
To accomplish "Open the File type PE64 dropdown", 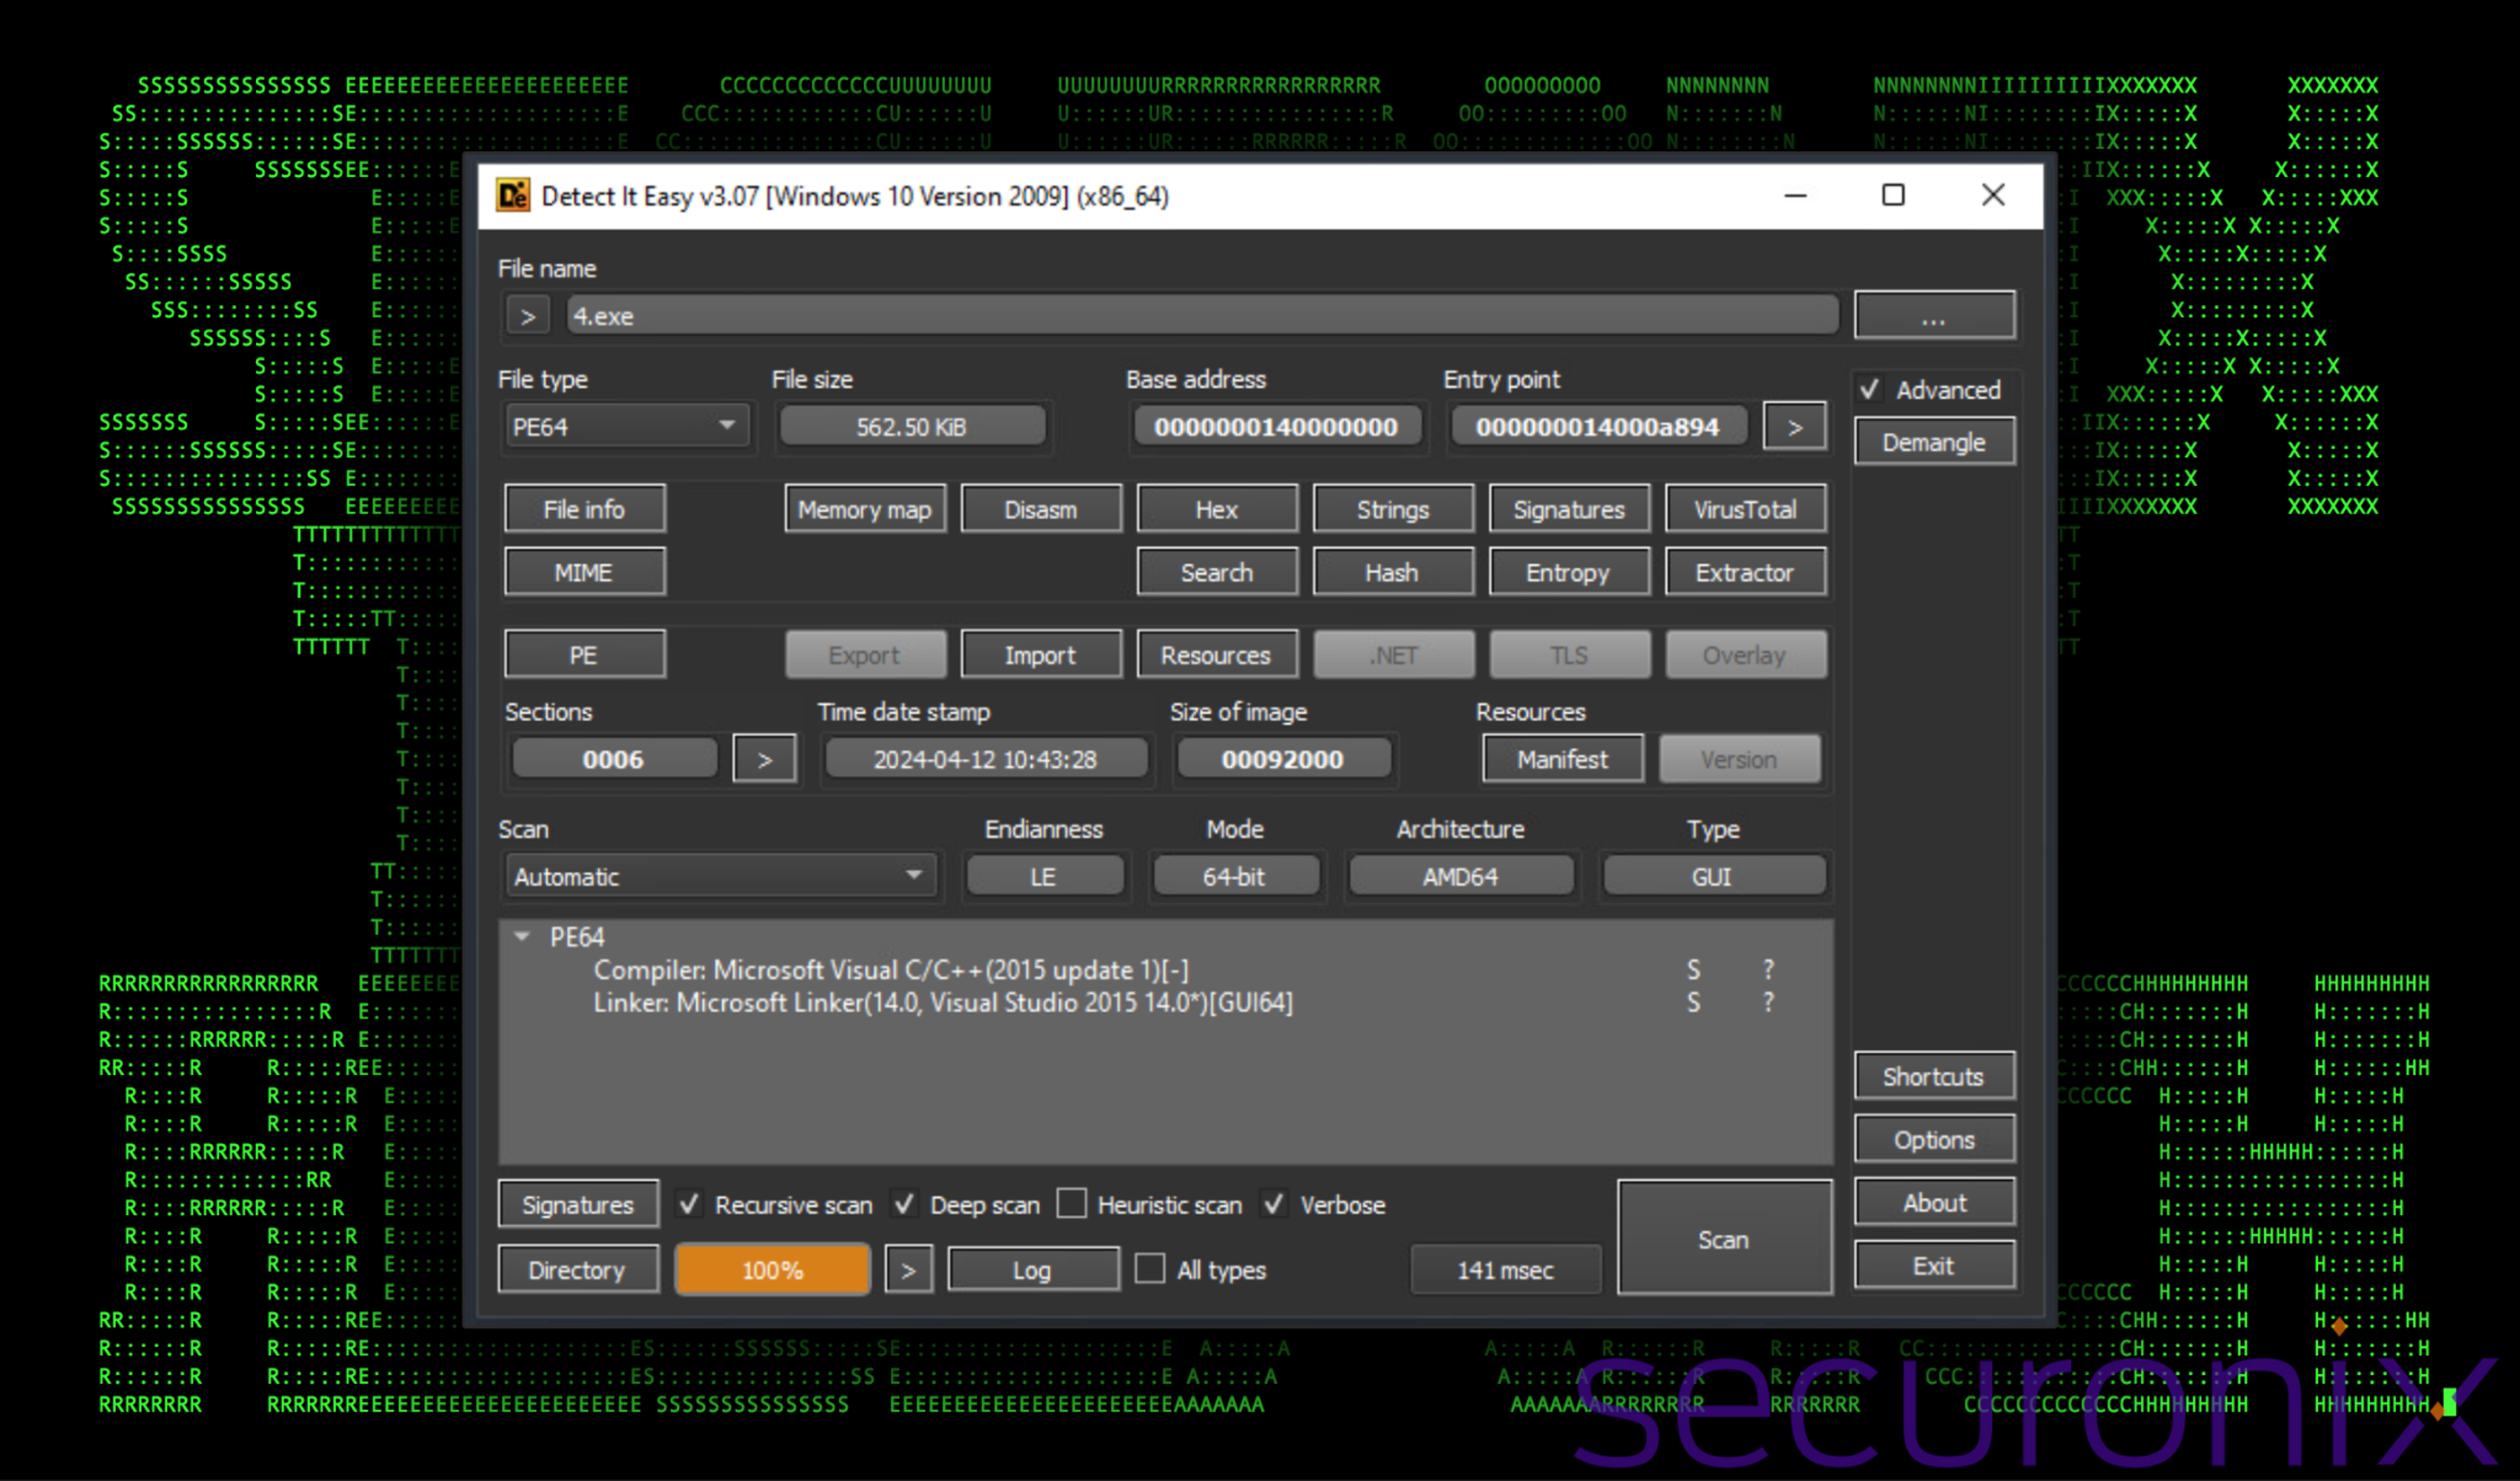I will [x=625, y=427].
